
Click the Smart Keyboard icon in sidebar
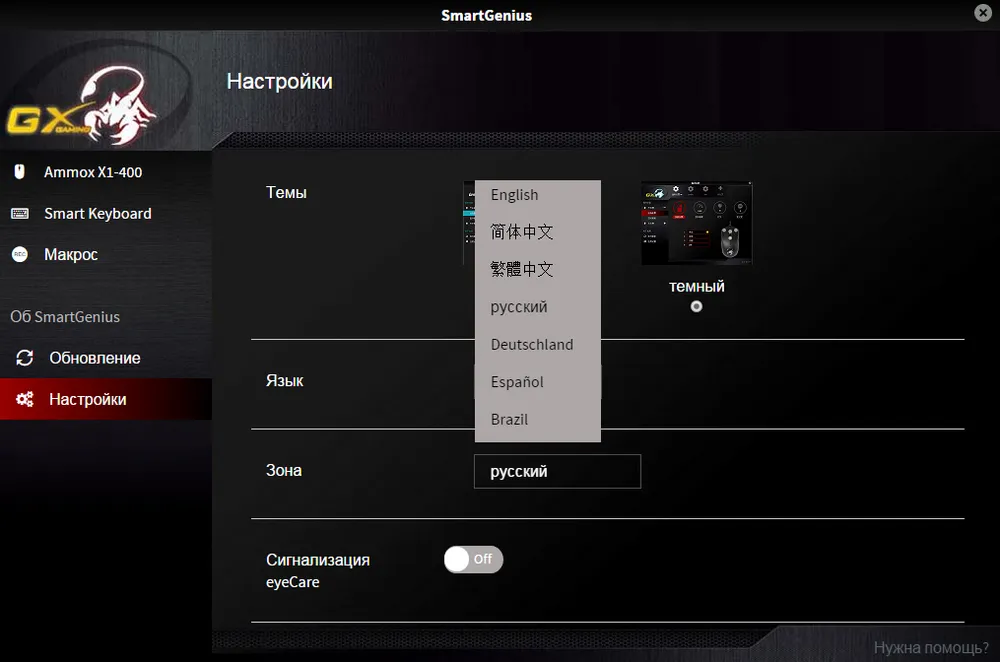[x=20, y=214]
